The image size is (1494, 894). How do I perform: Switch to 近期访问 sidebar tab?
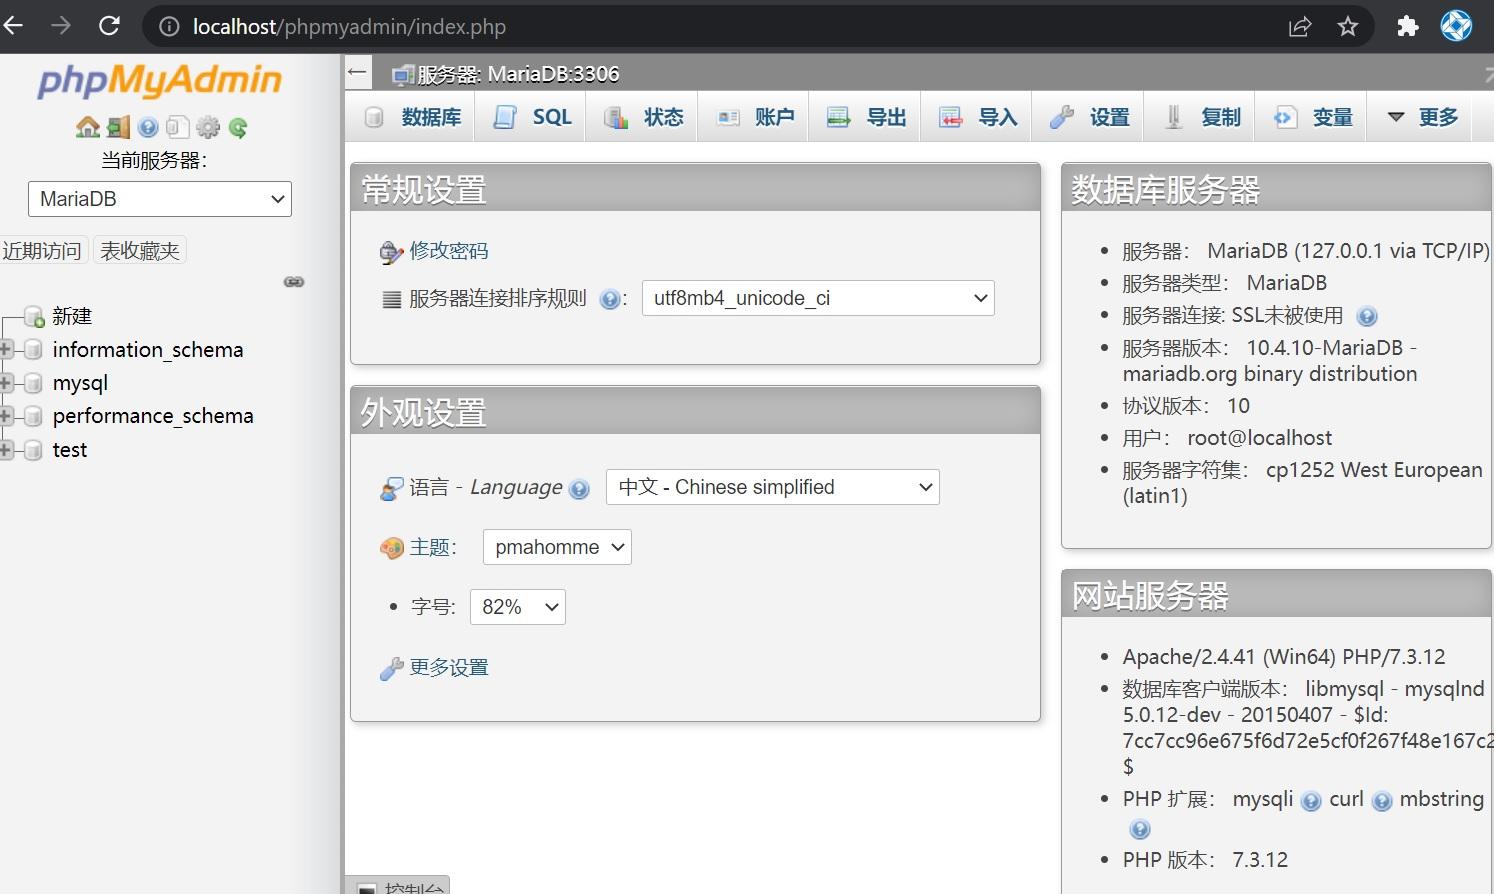pos(42,251)
